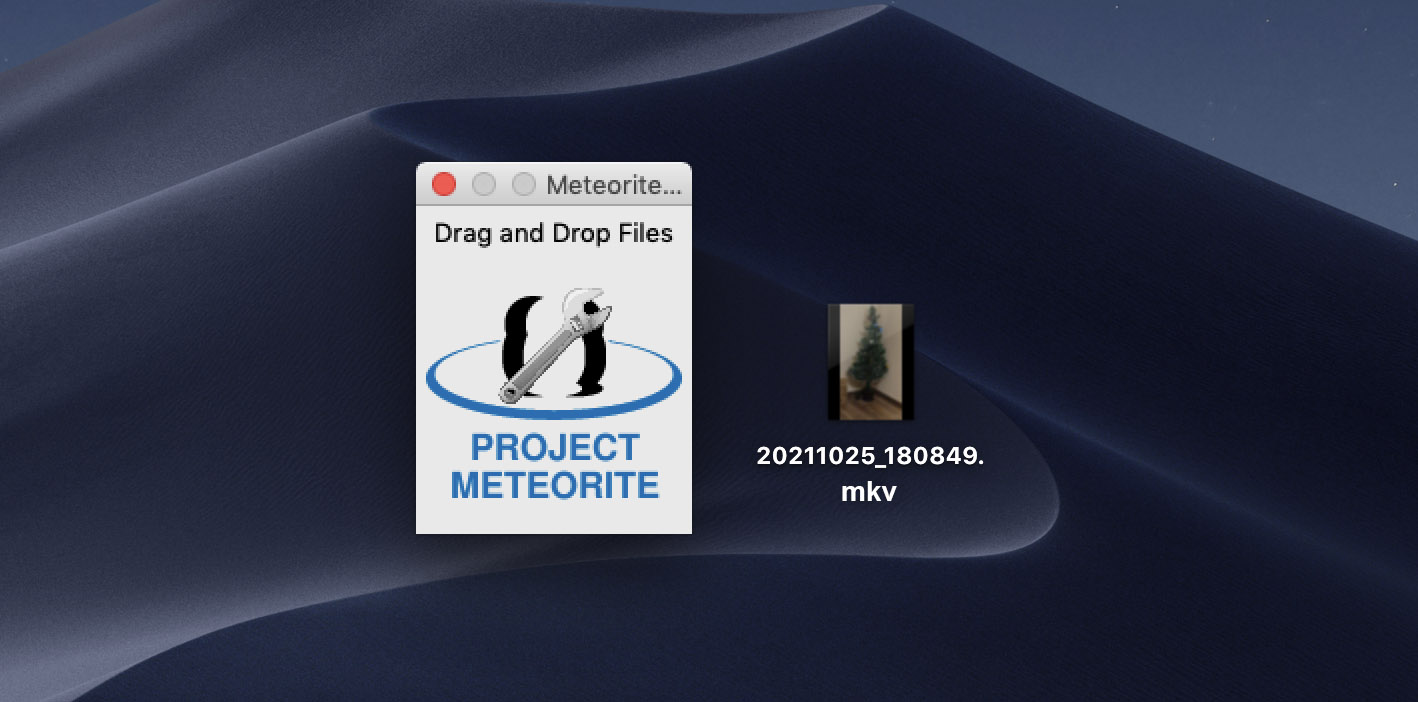Select the 20211025_180849.mkv video thumbnail

coord(870,362)
